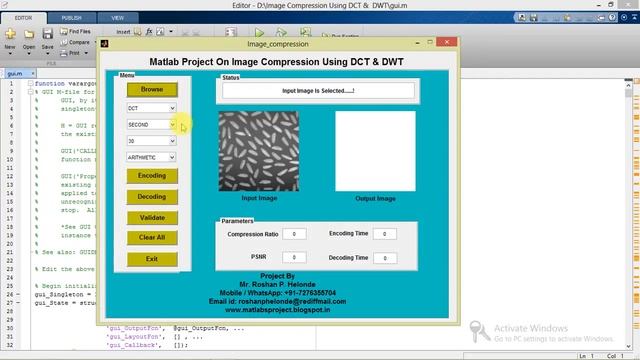Switch to the PUBLISH tab
Viewport: 640px width, 360px height.
(72, 18)
